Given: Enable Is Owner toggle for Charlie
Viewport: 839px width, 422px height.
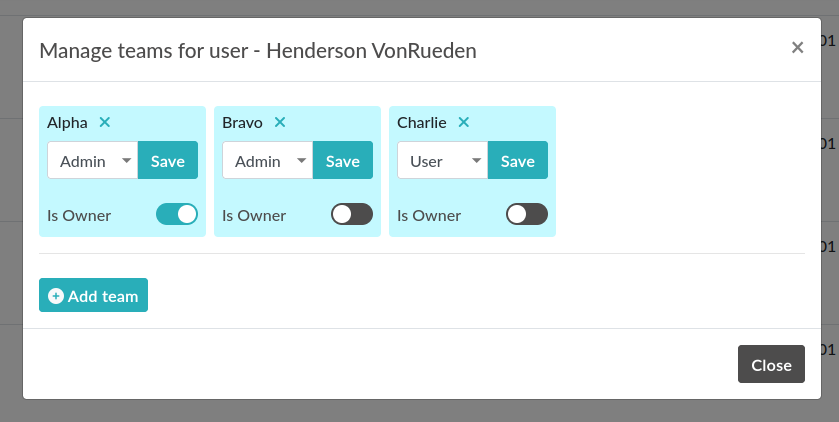Looking at the screenshot, I should 527,214.
